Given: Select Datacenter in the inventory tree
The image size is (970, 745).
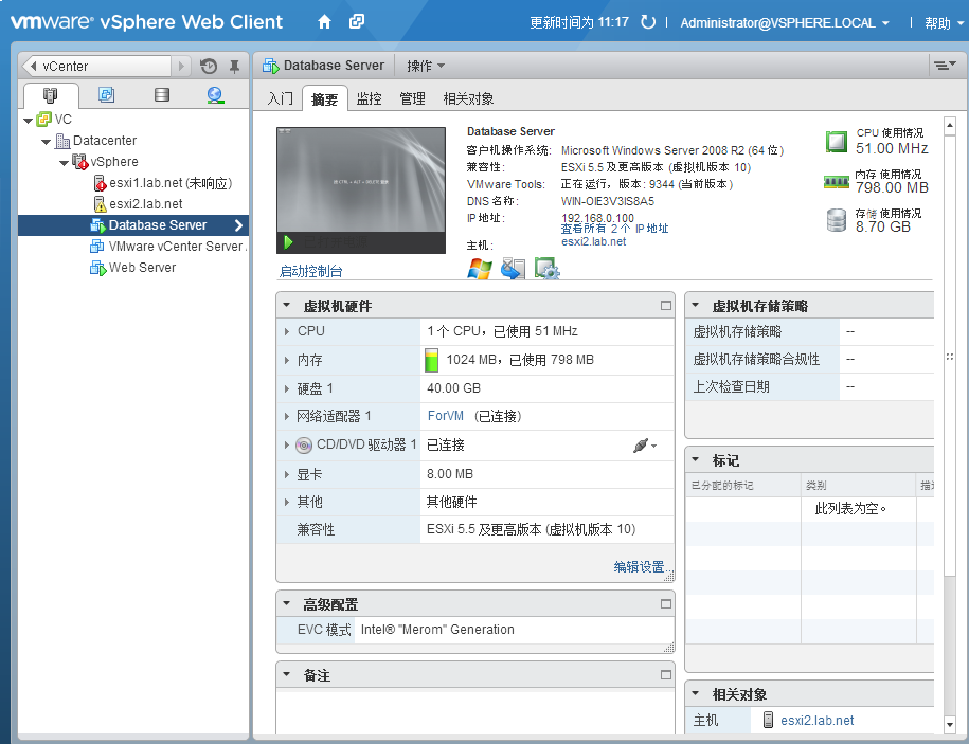Looking at the screenshot, I should [96, 140].
